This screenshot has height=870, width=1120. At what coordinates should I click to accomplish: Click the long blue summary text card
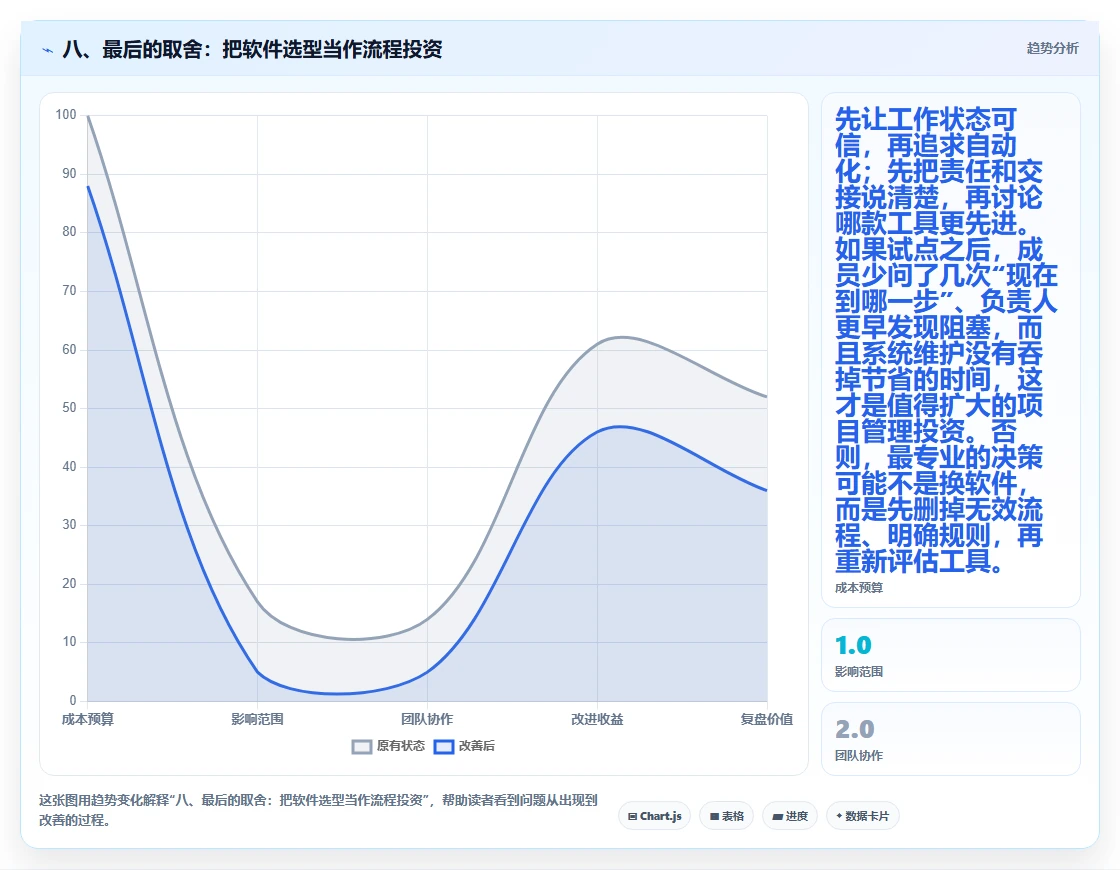[951, 350]
